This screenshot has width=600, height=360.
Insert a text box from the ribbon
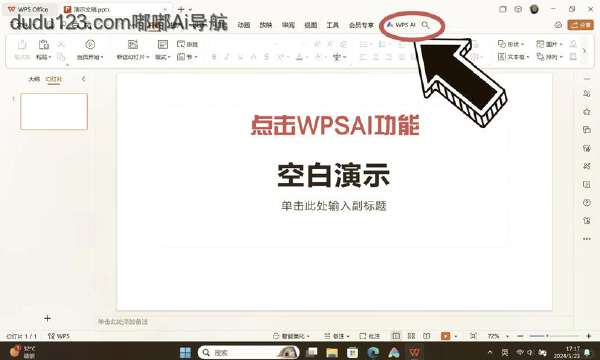(x=513, y=57)
